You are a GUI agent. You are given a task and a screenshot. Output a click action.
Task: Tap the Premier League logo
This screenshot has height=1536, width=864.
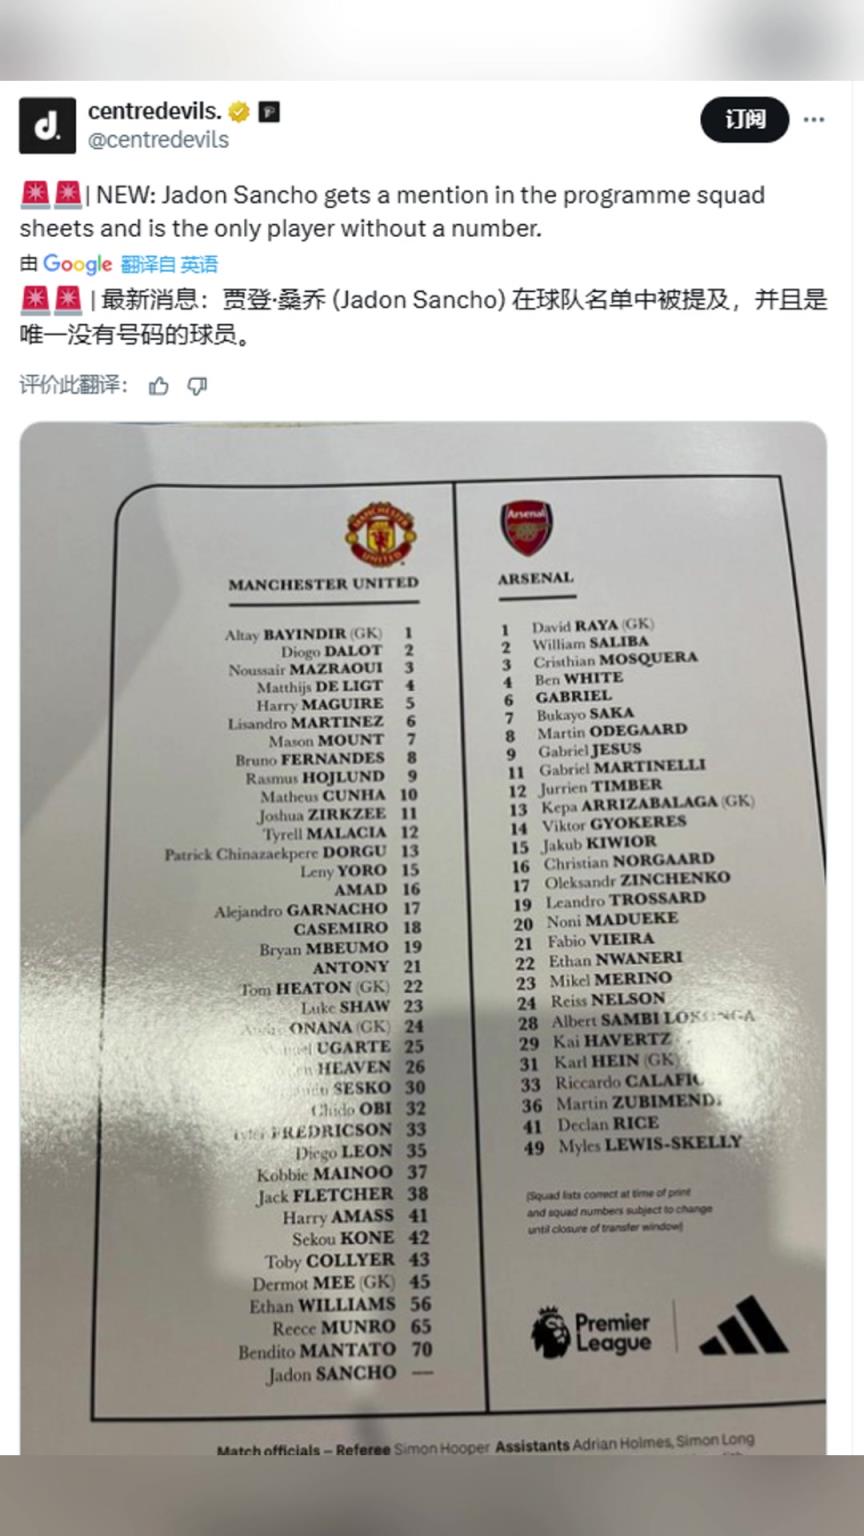pyautogui.click(x=590, y=1332)
